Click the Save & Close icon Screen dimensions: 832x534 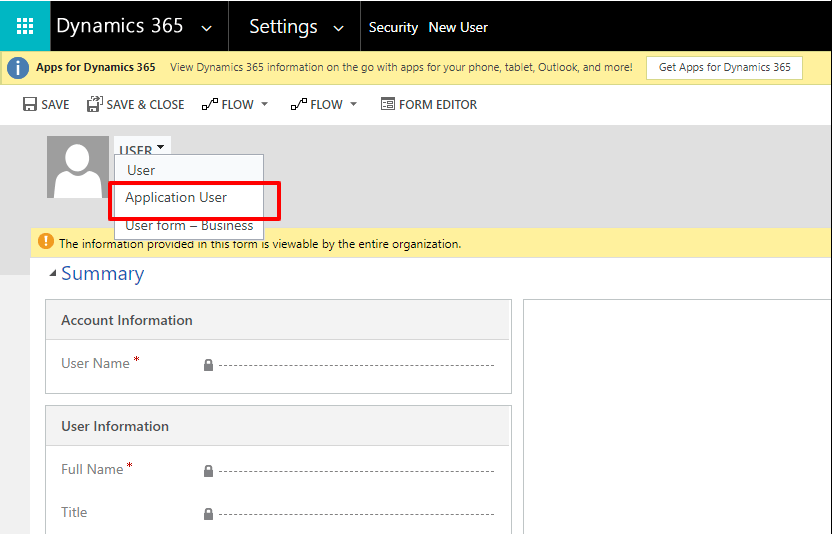(95, 104)
